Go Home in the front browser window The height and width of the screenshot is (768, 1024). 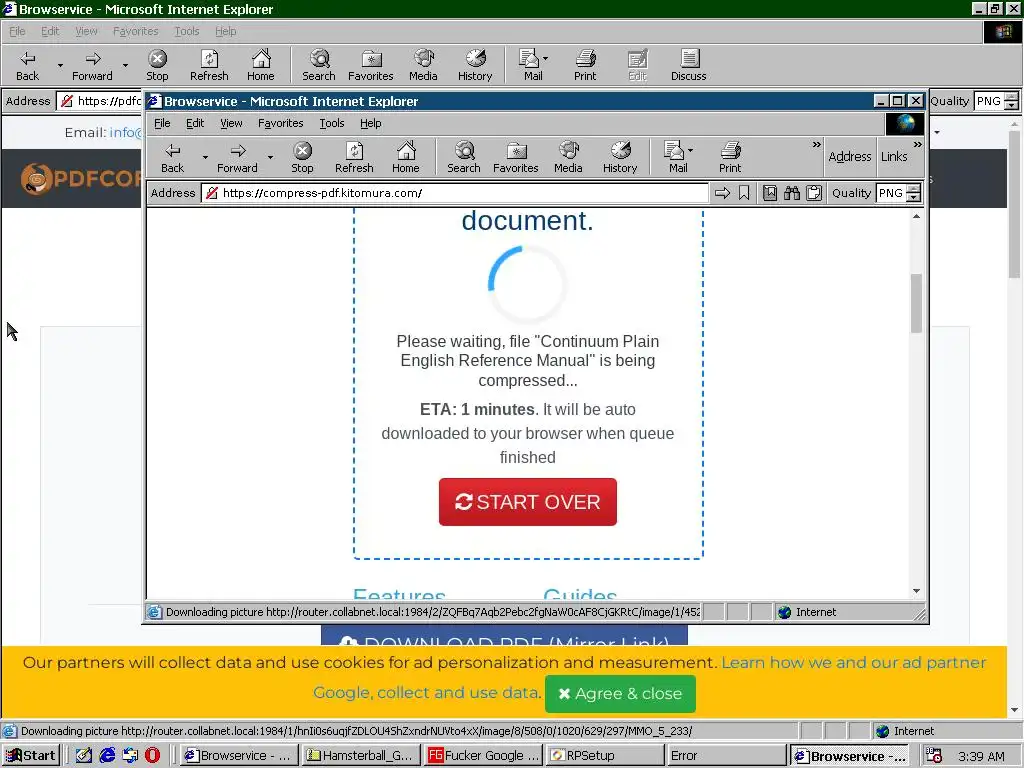pos(406,158)
